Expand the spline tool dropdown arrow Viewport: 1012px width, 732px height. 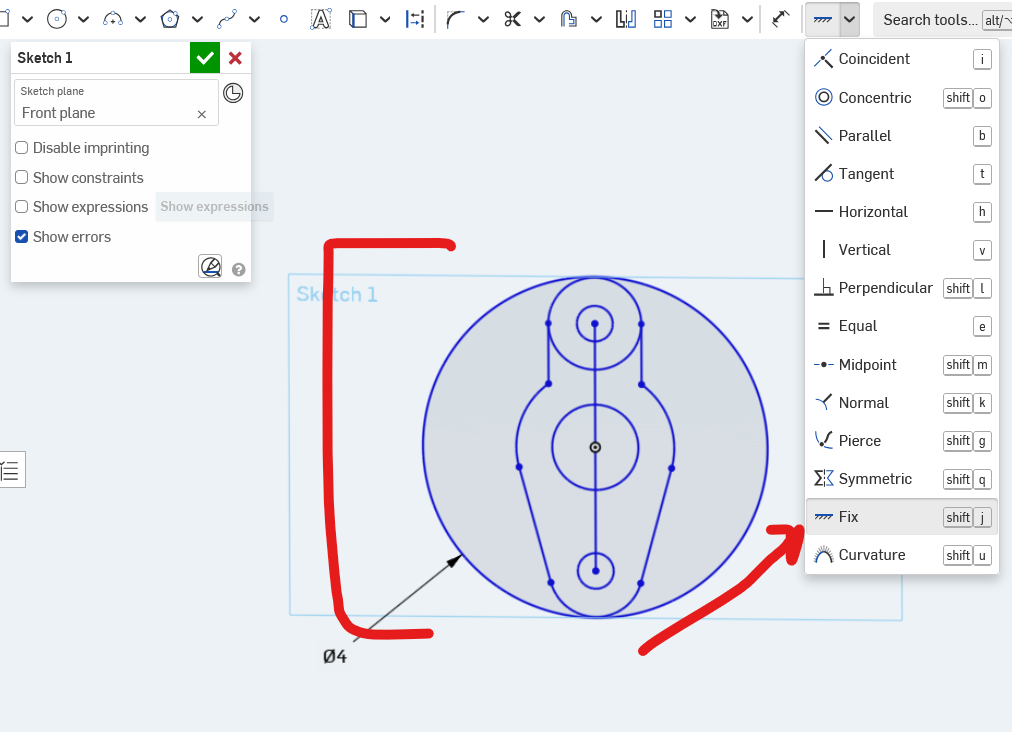[x=254, y=19]
